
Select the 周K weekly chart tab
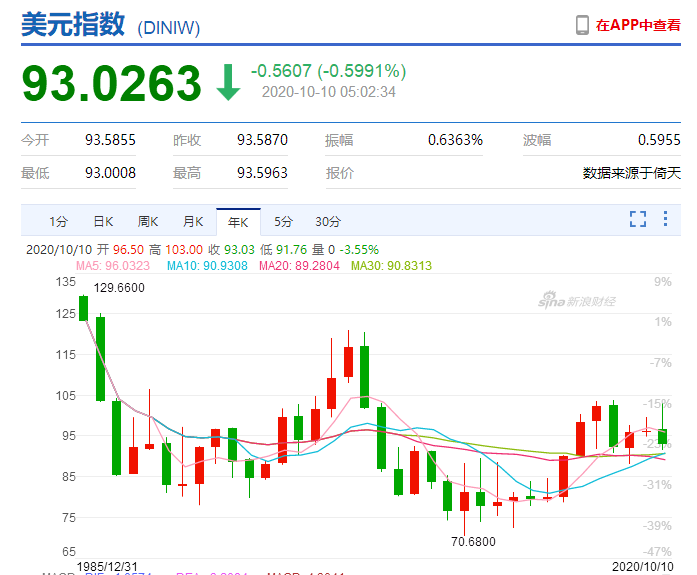[148, 222]
